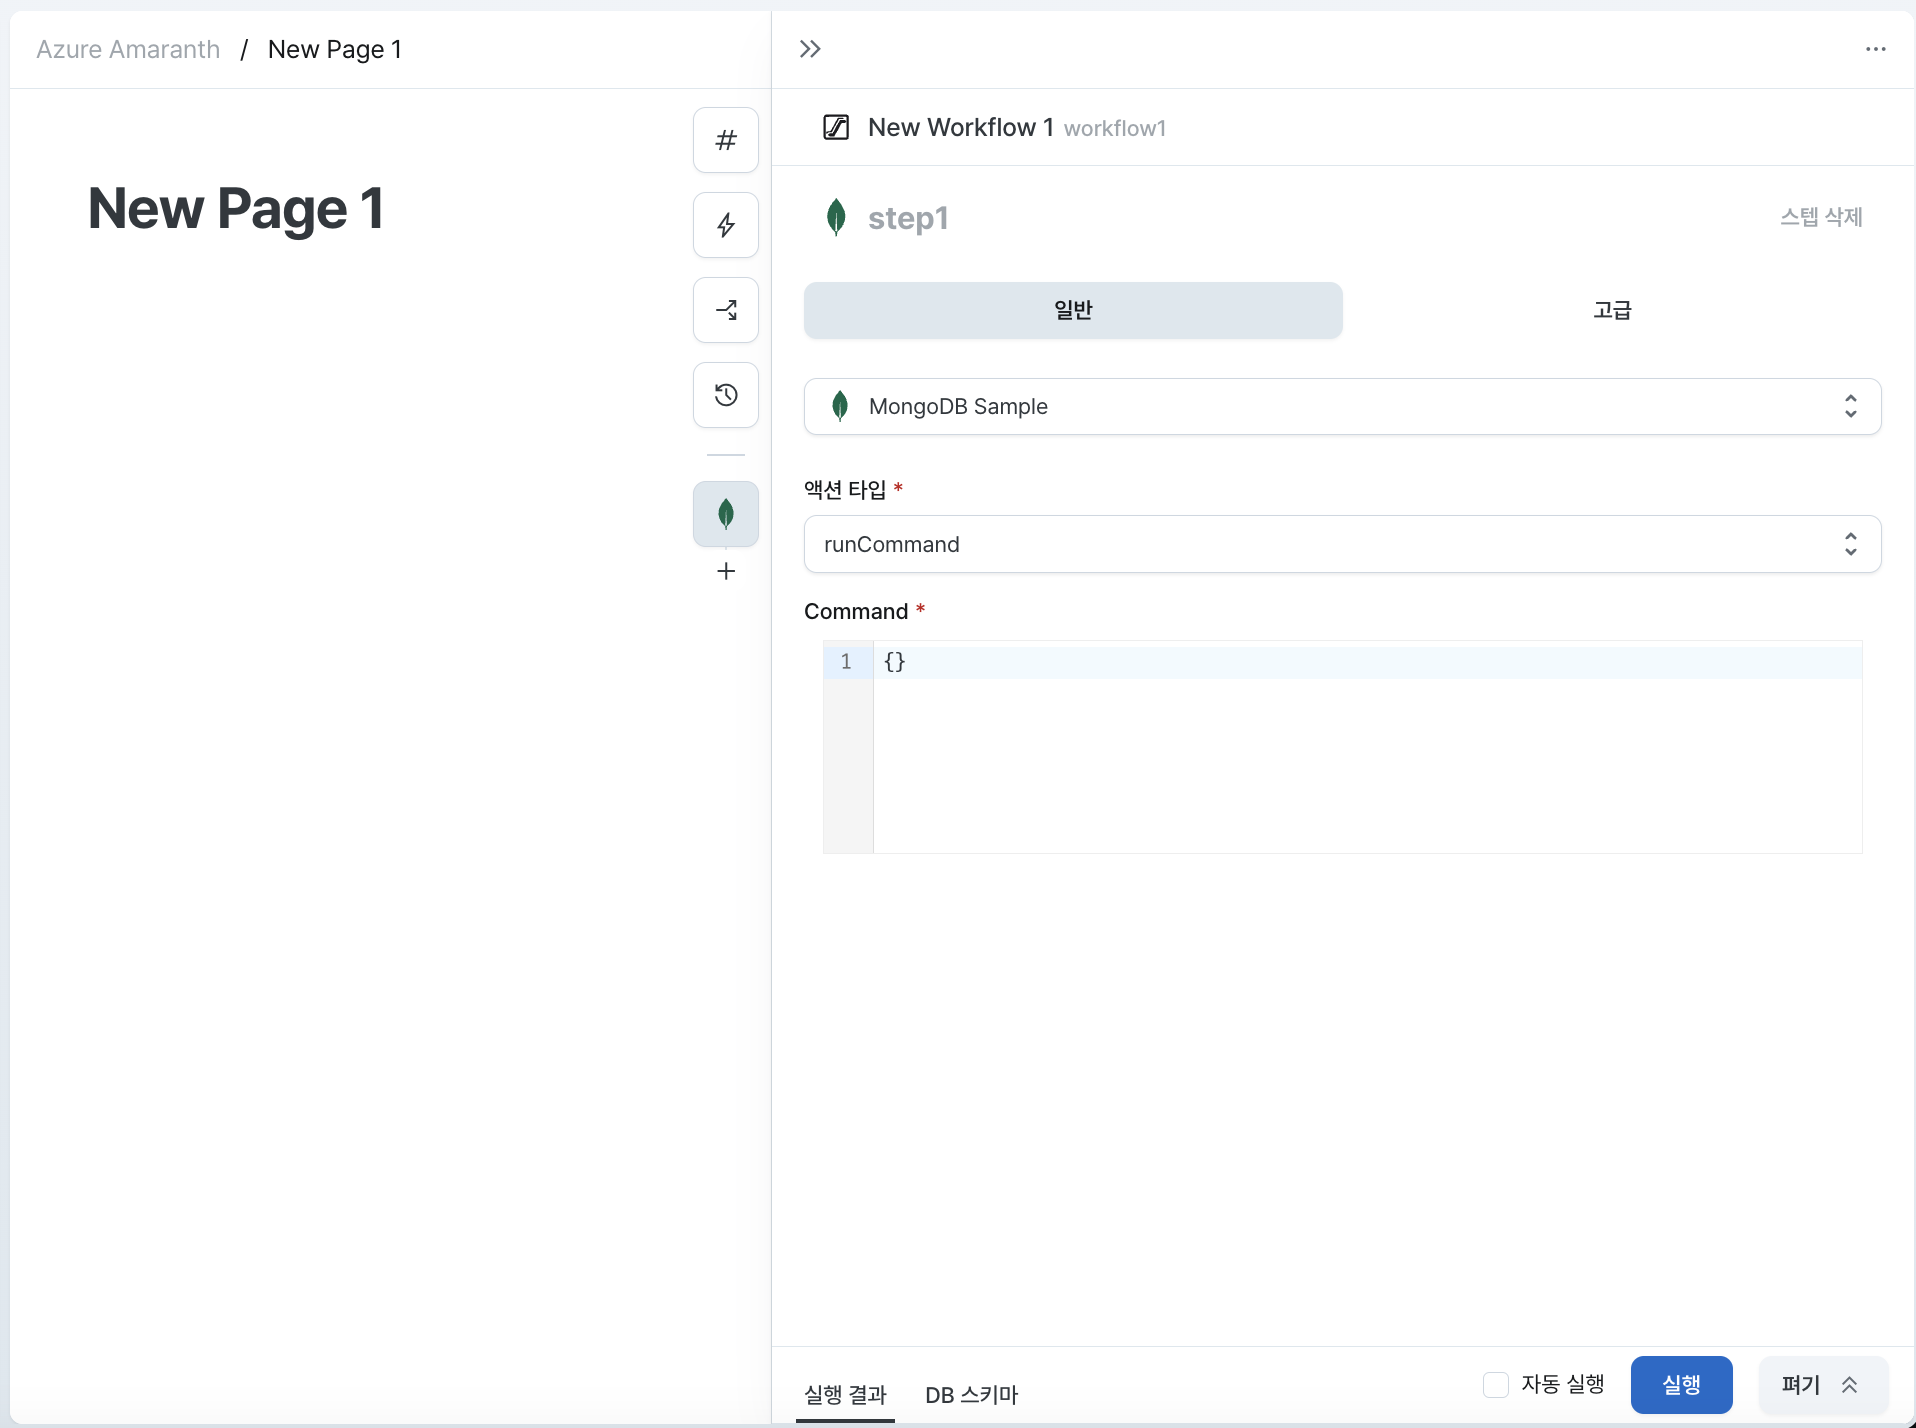Image resolution: width=1916 pixels, height=1428 pixels.
Task: Expand results with the 펴기 button
Action: (x=1822, y=1384)
